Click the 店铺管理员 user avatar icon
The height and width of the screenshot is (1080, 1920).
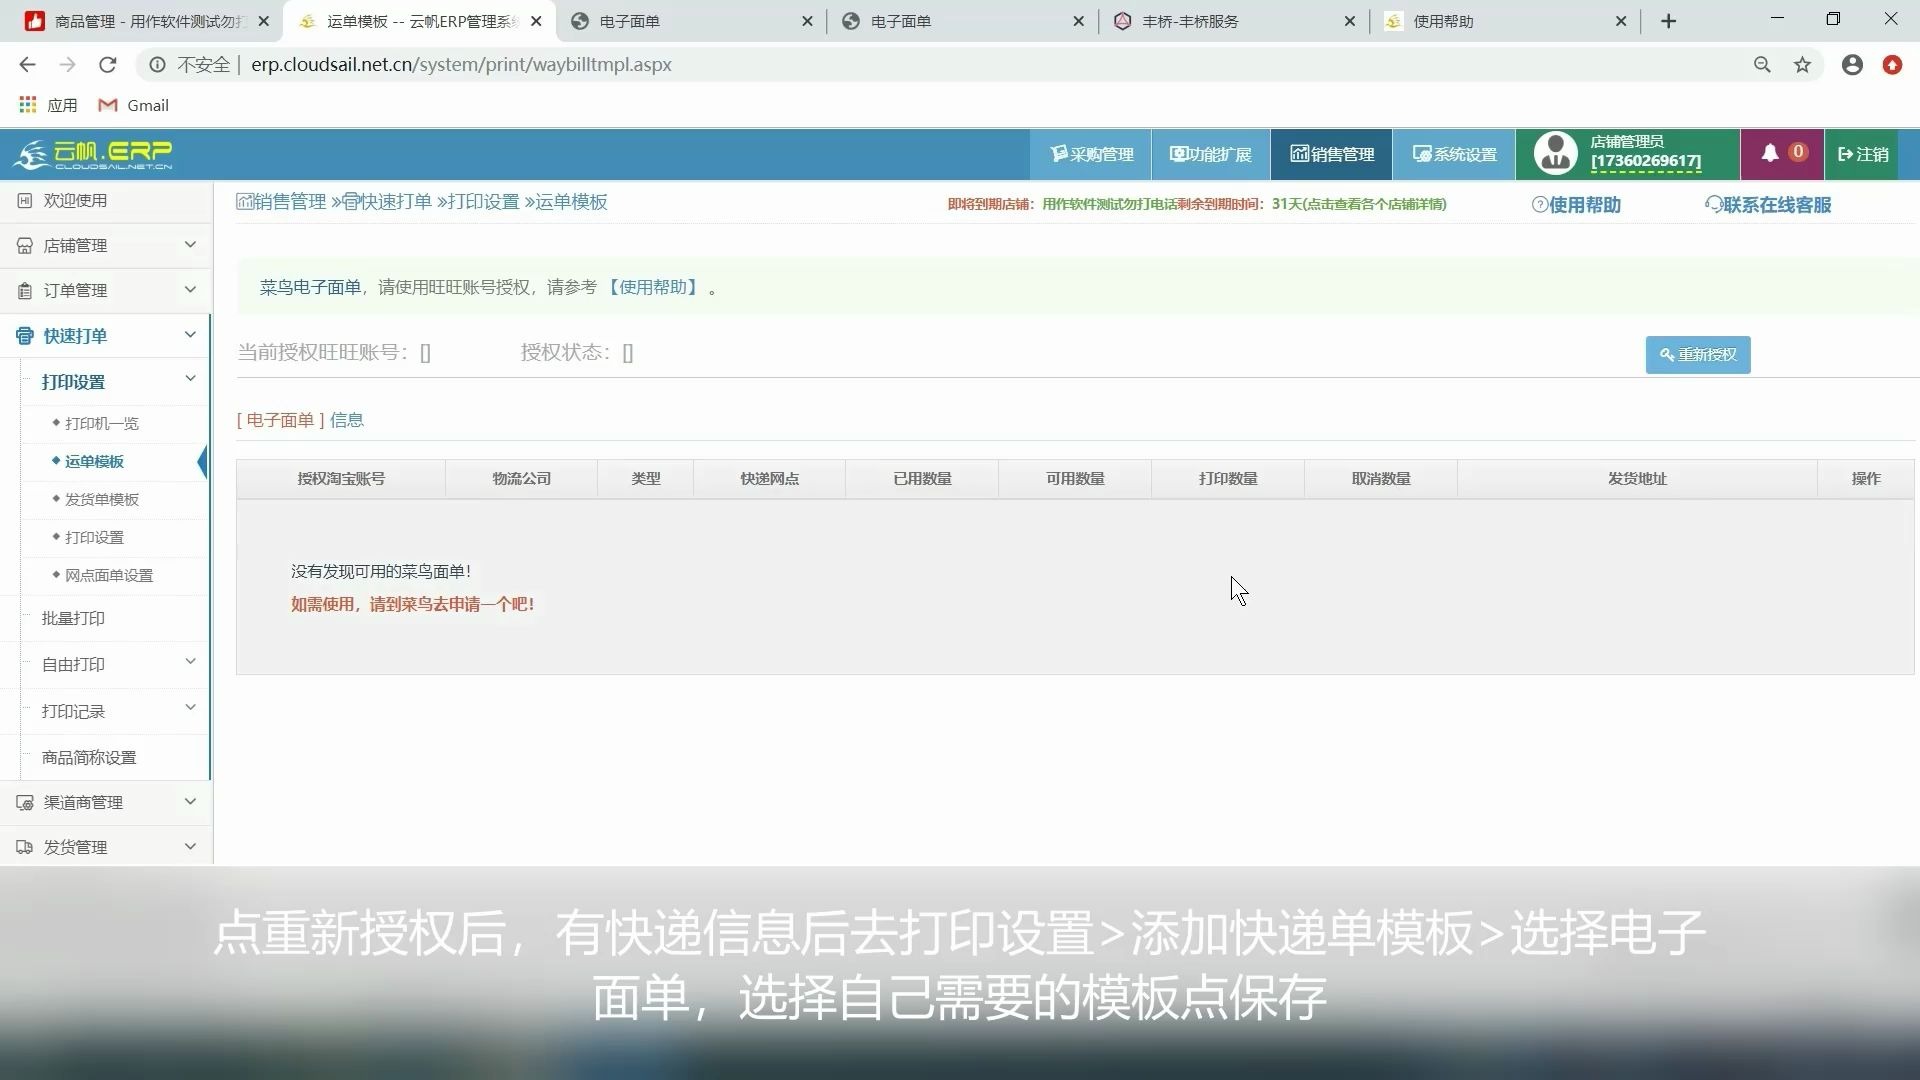[x=1556, y=153]
